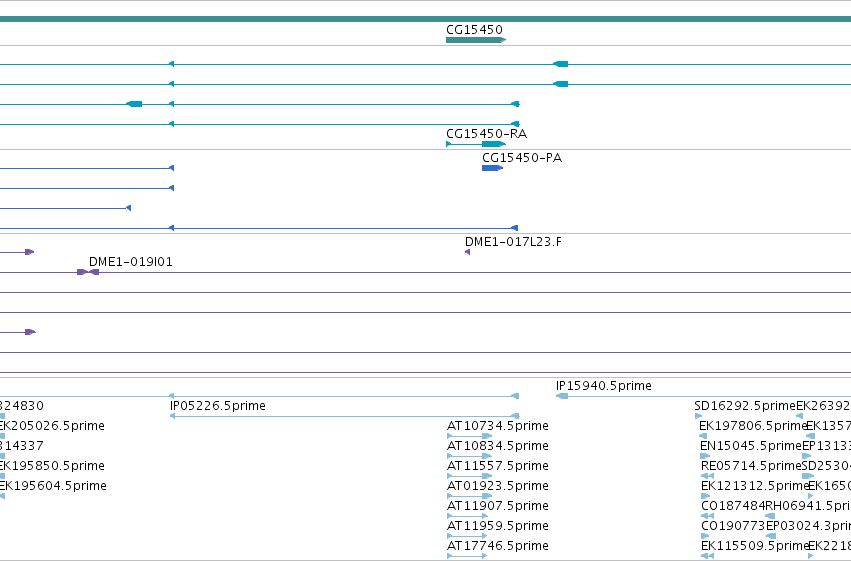Select small arrow under EK197806.5prime

[x=703, y=436]
